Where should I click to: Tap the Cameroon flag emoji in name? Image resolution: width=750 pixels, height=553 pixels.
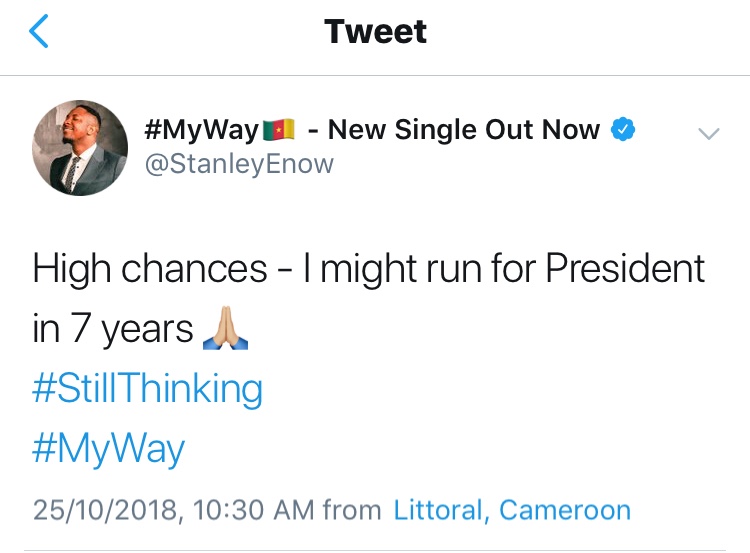(x=277, y=130)
